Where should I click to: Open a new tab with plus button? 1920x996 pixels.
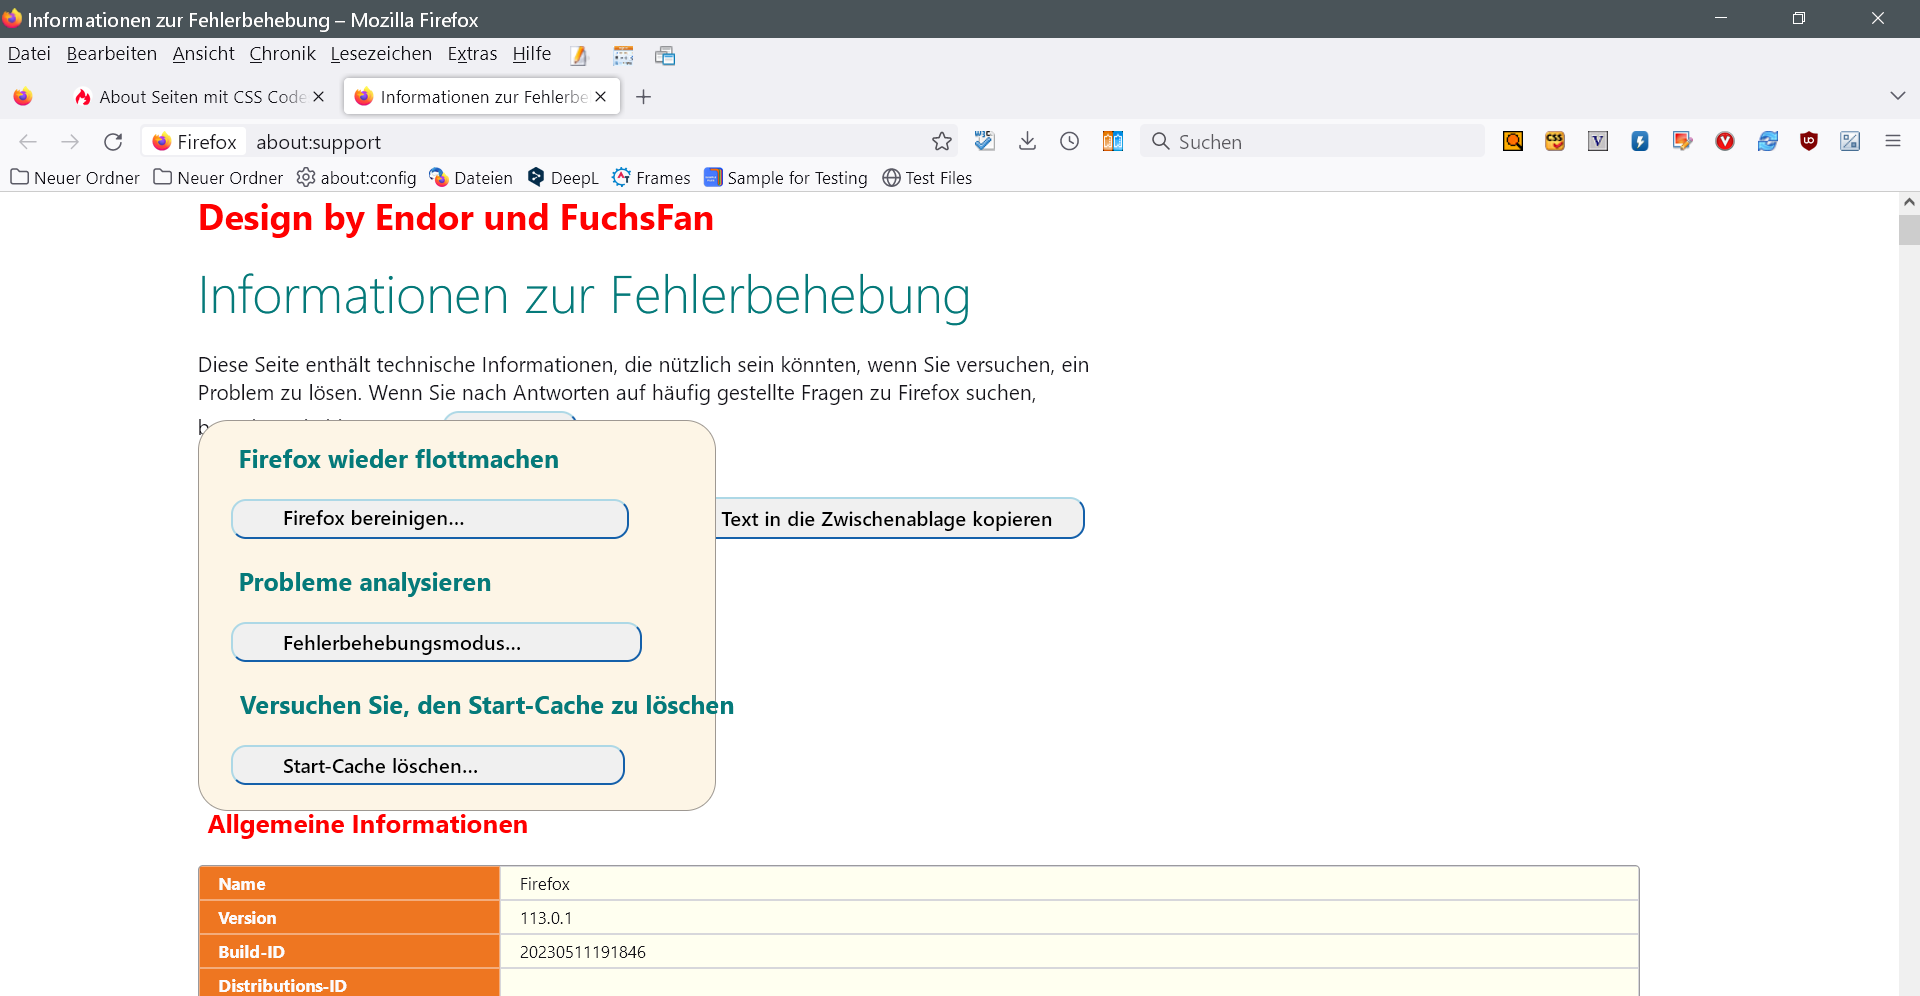click(643, 97)
